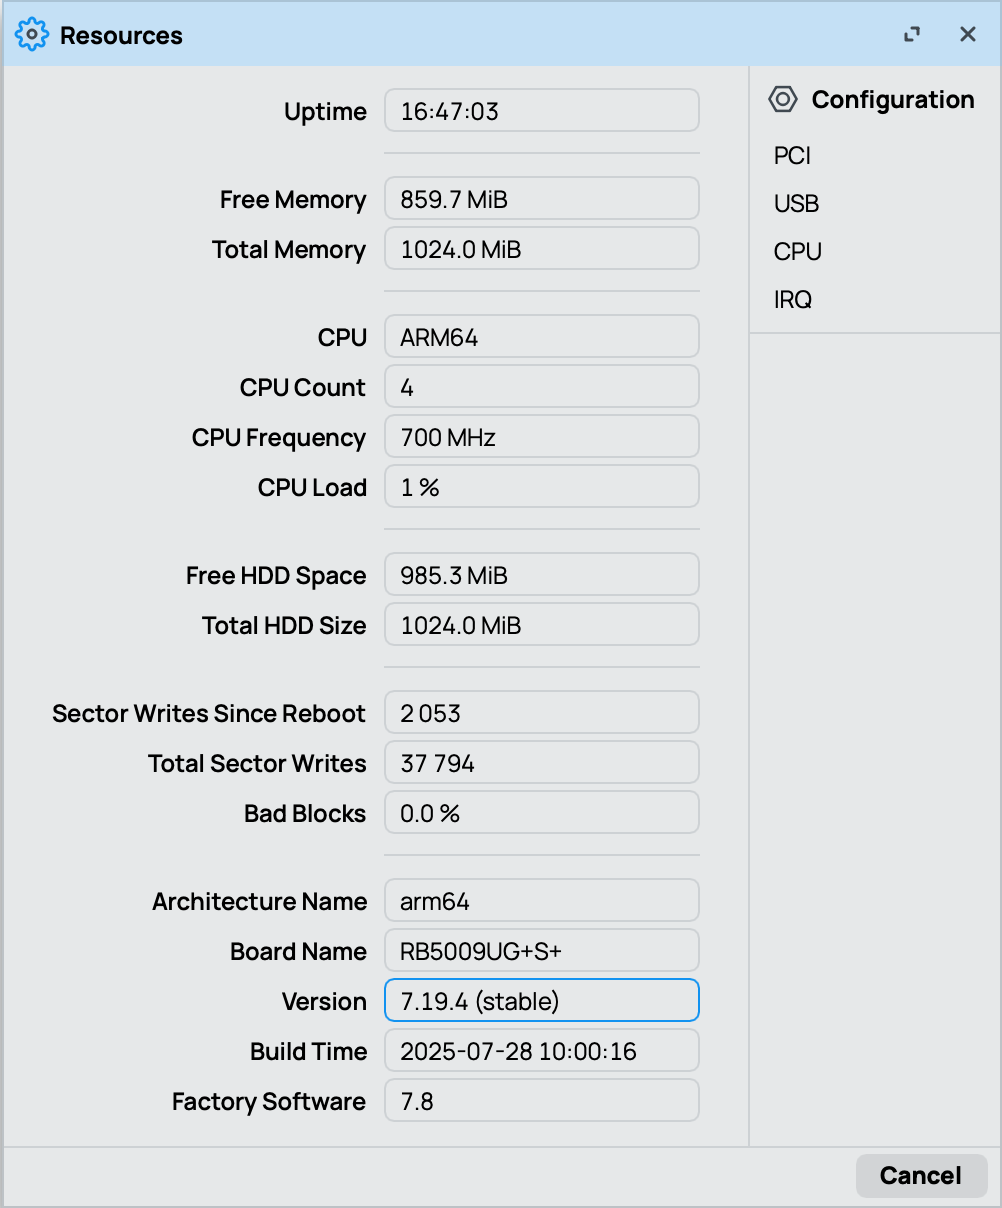Click the CPU Load label

click(x=312, y=487)
